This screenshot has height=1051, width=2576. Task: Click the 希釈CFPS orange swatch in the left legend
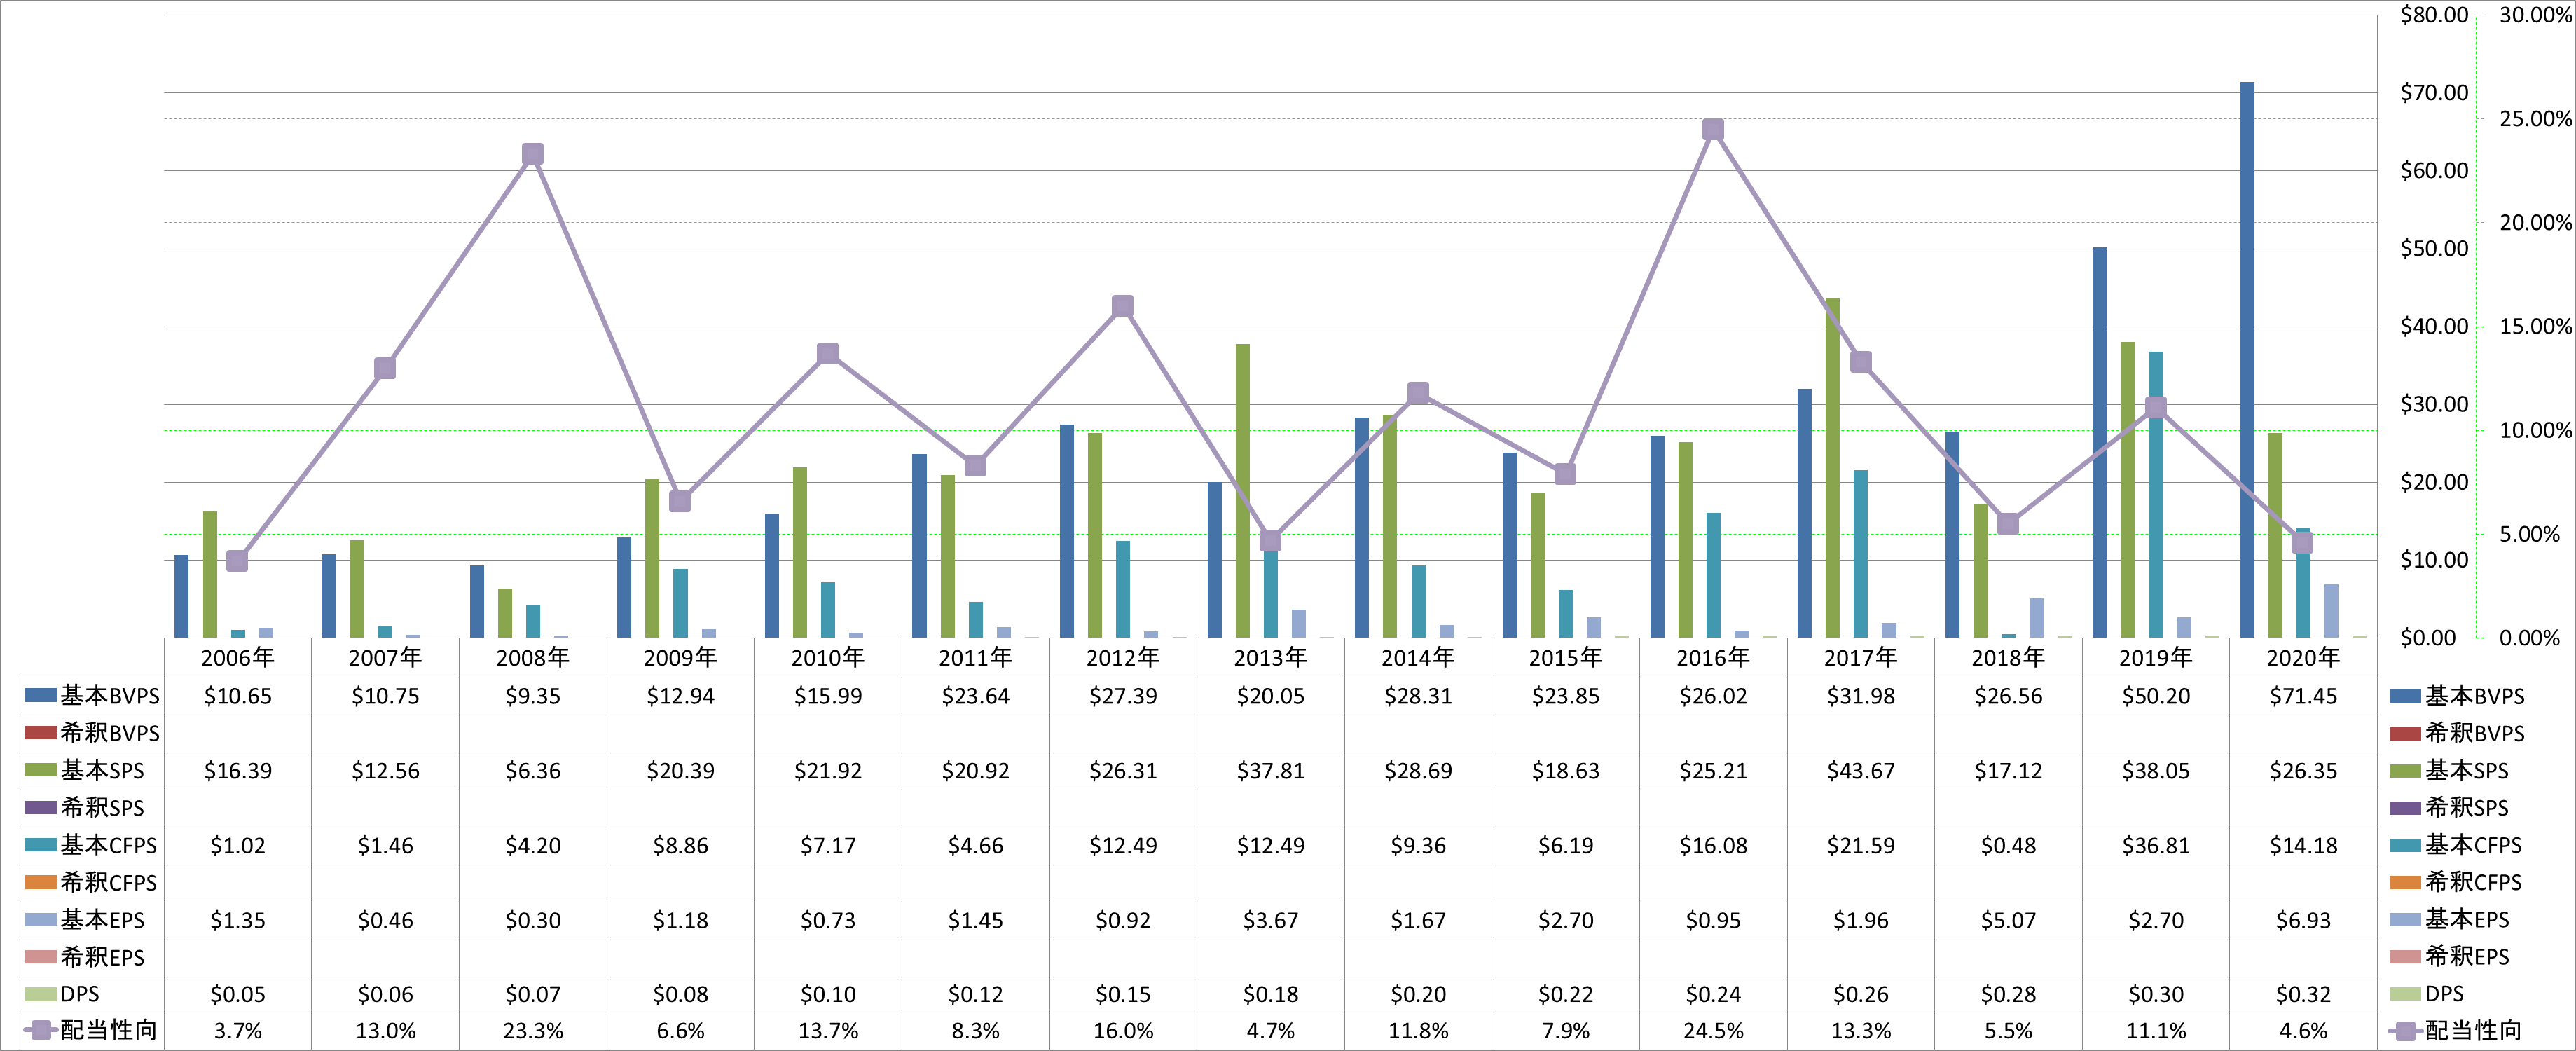click(40, 882)
